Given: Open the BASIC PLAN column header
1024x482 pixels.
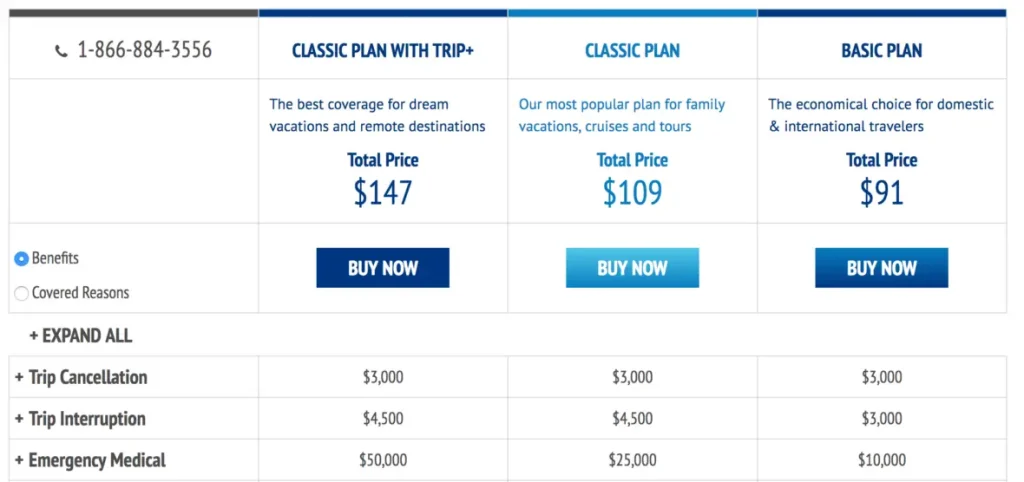Looking at the screenshot, I should click(x=881, y=50).
